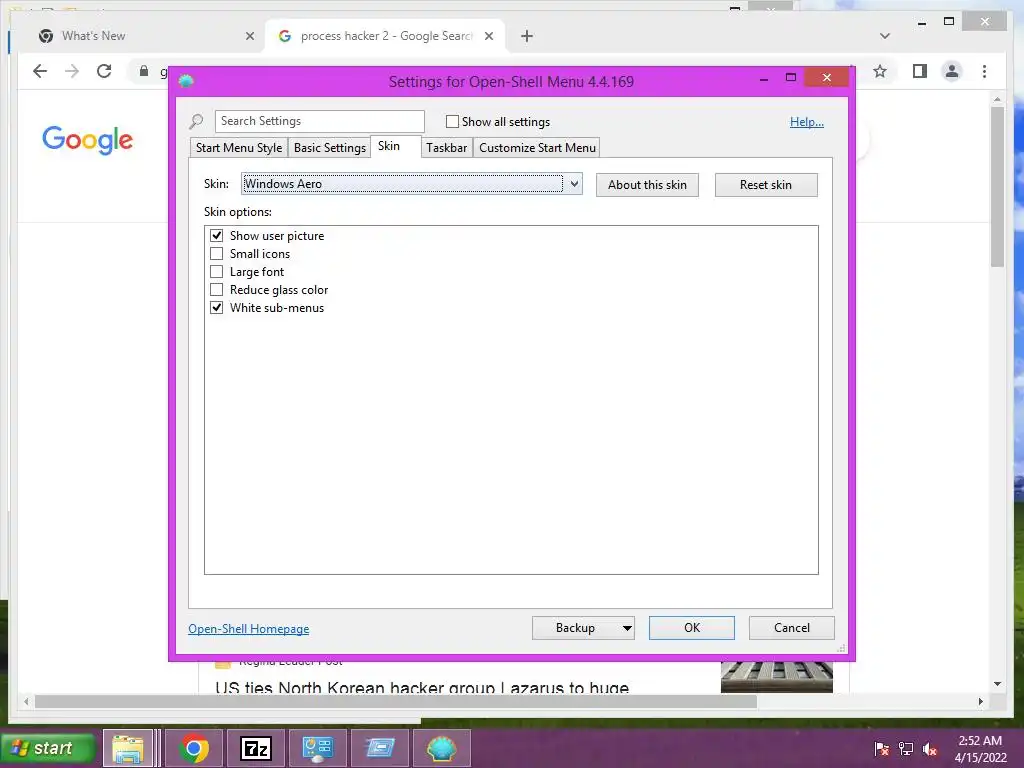Enable Large font option
This screenshot has height=768, width=1024.
click(217, 272)
